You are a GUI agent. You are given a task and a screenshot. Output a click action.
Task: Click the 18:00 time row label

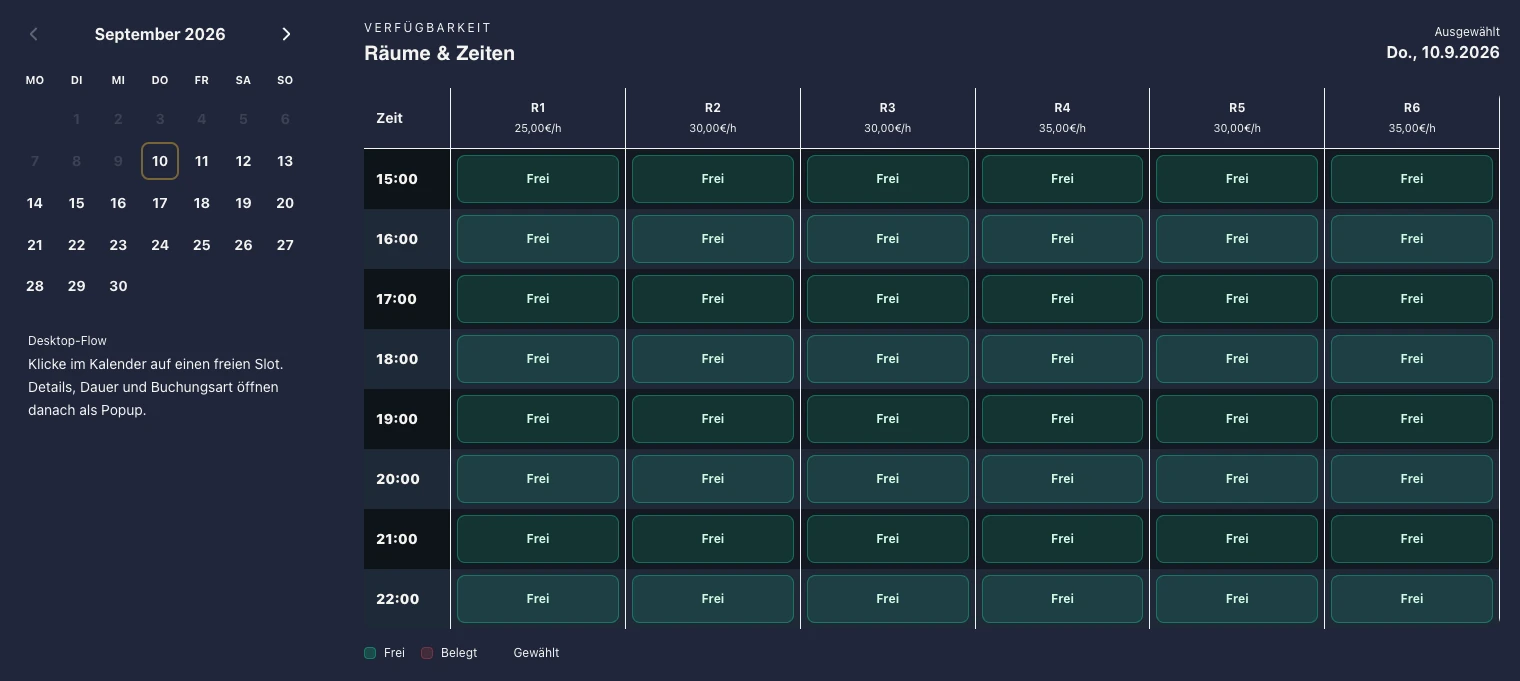coord(397,359)
